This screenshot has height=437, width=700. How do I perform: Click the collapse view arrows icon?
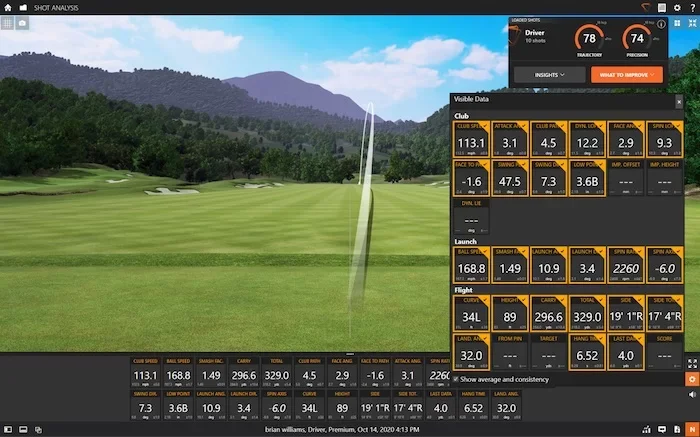[692, 23]
